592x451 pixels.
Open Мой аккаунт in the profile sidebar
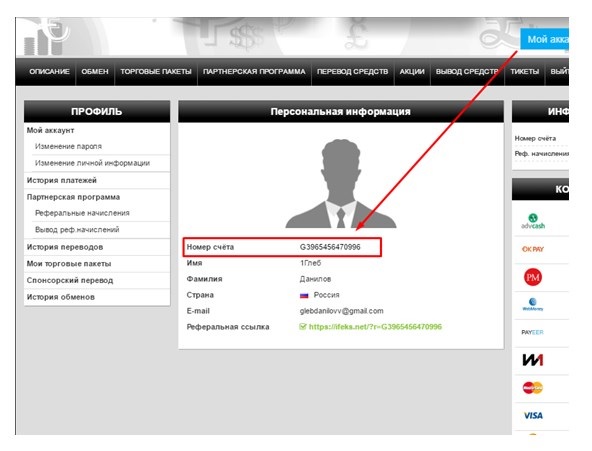tap(51, 131)
